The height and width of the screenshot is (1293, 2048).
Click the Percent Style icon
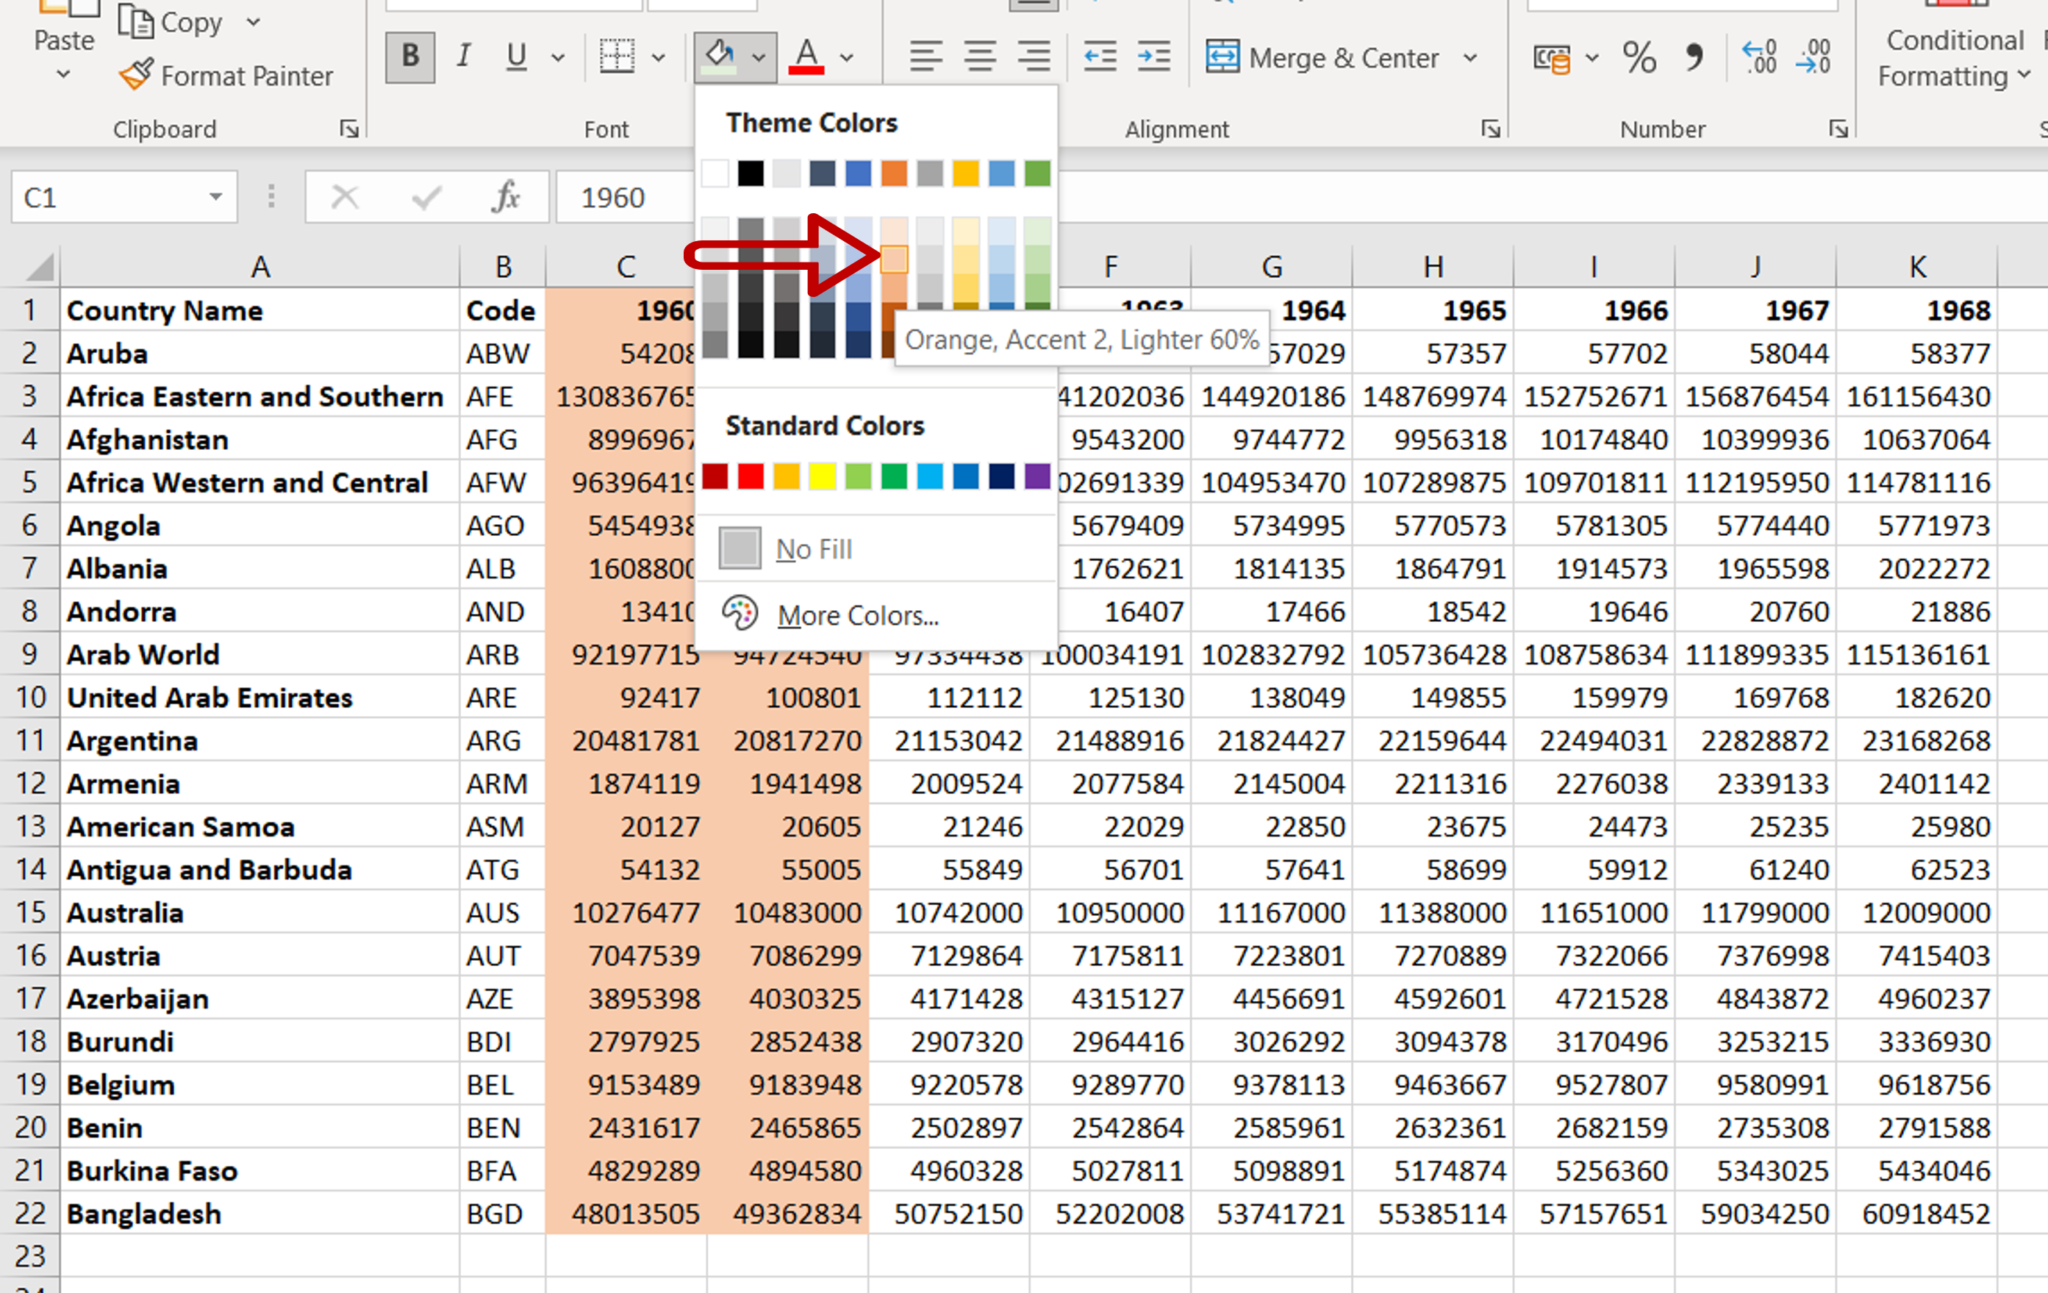pyautogui.click(x=1639, y=58)
